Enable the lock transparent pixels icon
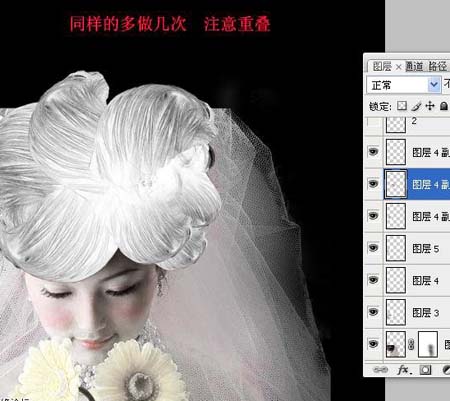This screenshot has width=450, height=401. coord(402,106)
